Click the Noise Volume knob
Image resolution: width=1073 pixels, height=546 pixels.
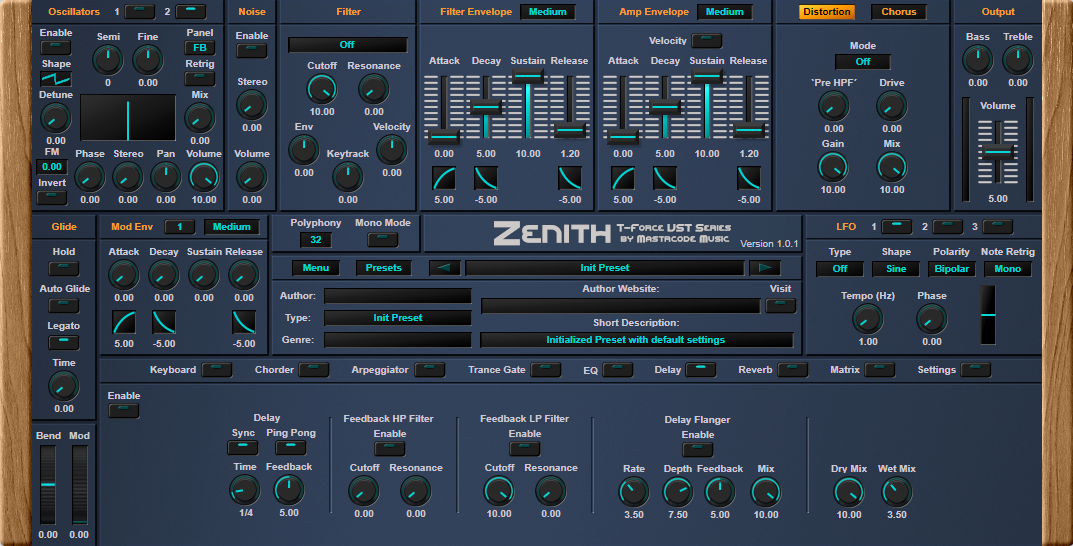coord(252,177)
